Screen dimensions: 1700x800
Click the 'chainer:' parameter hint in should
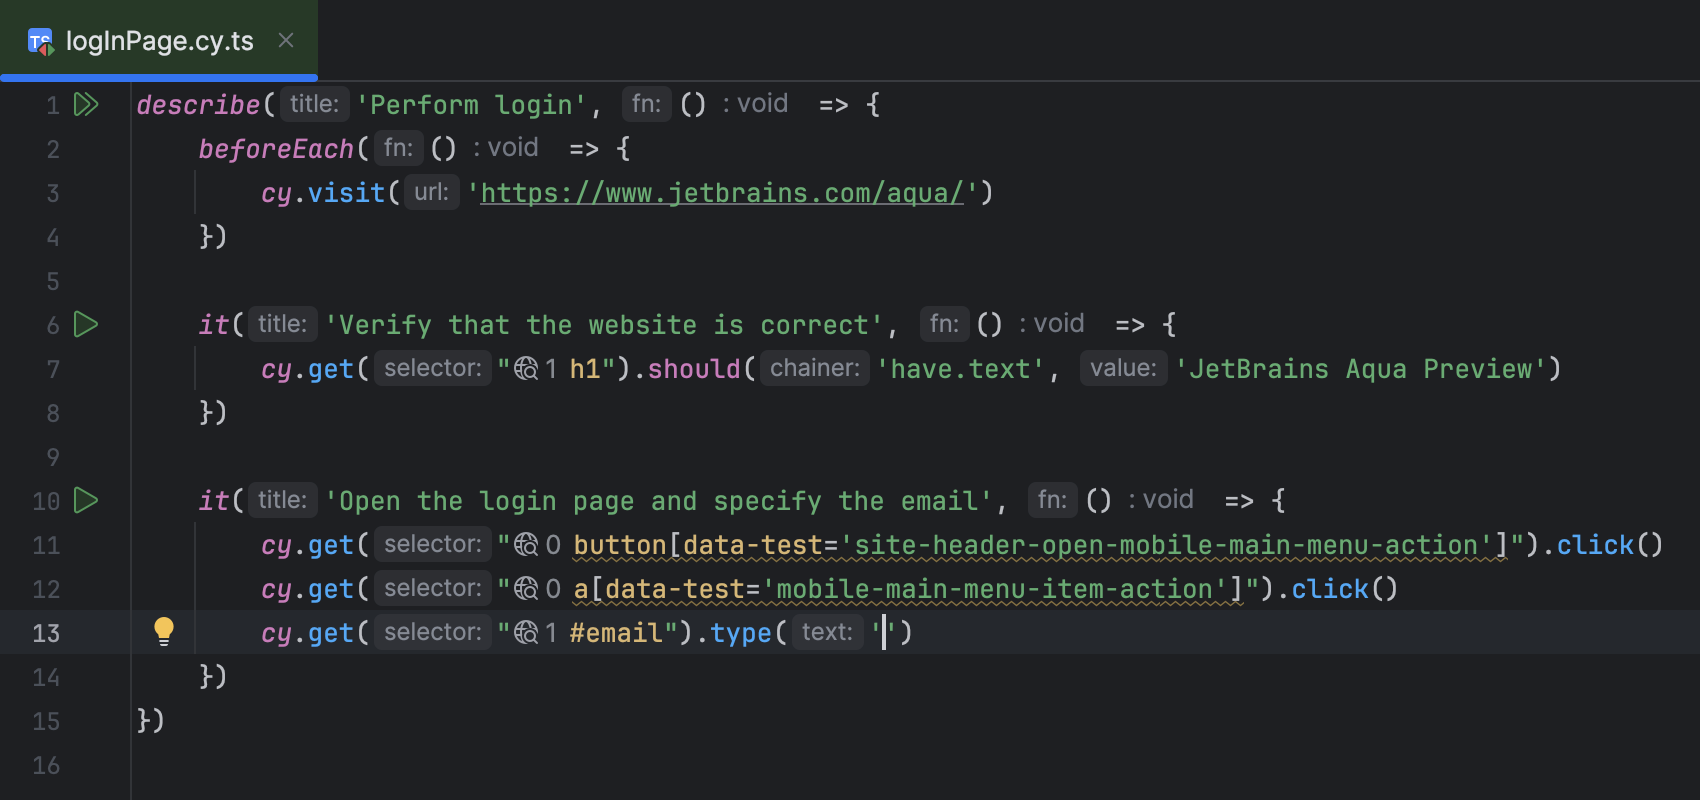point(814,368)
